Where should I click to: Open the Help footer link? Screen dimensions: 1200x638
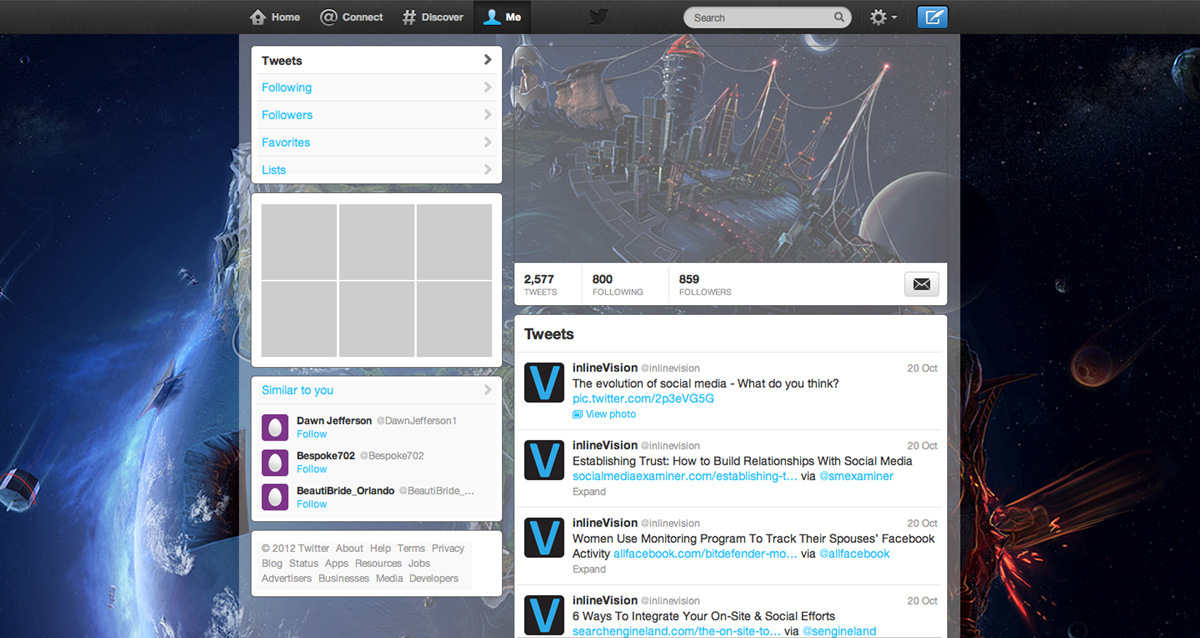[x=380, y=548]
